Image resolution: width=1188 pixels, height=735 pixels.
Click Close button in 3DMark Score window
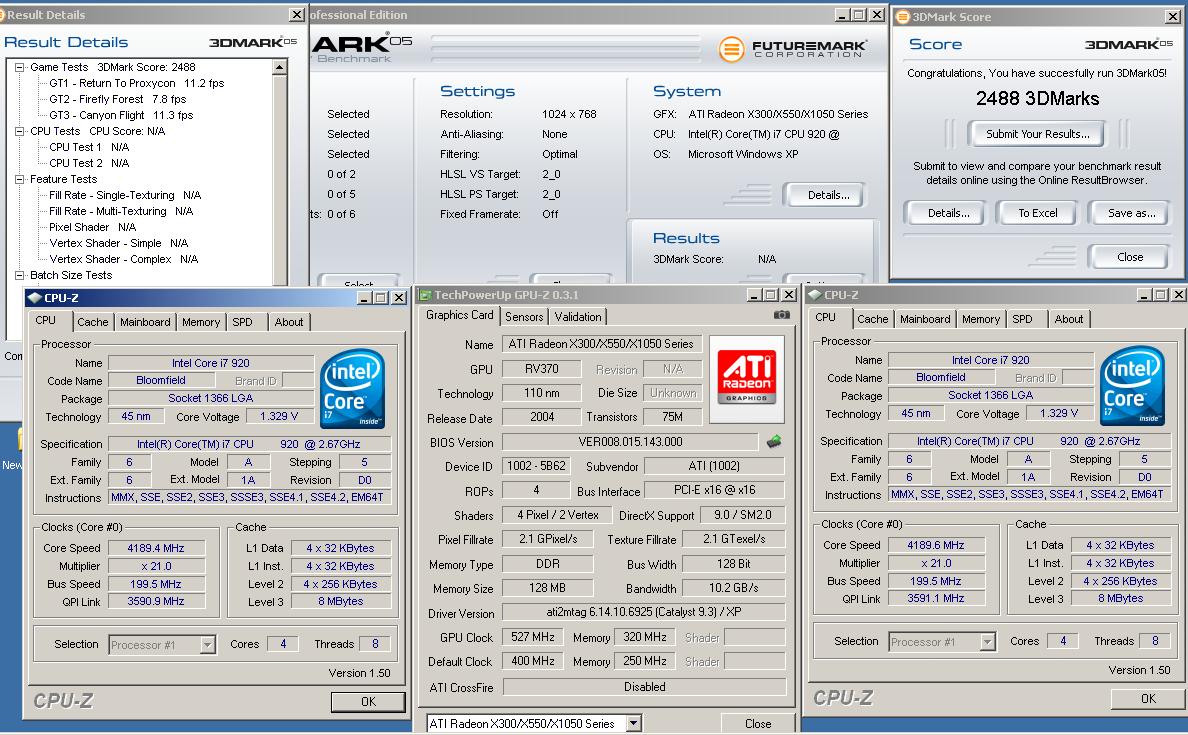pyautogui.click(x=1130, y=258)
